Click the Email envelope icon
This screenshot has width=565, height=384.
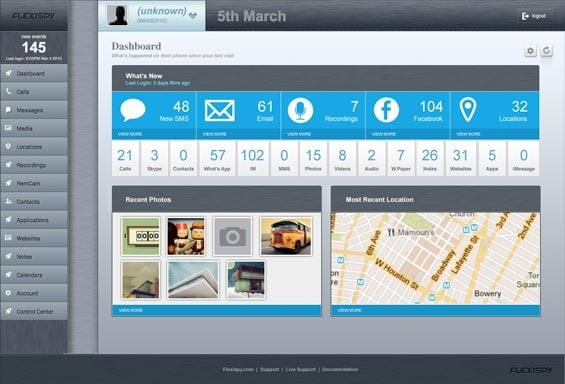click(x=219, y=111)
